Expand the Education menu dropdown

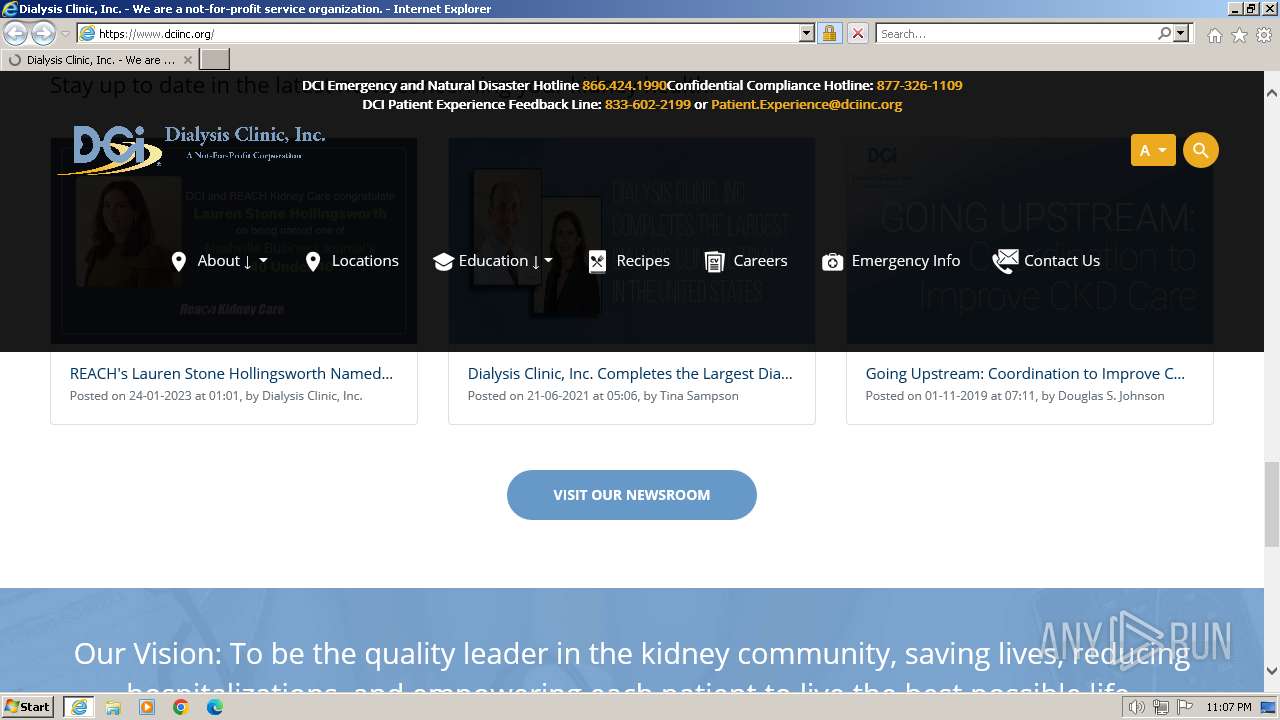[548, 261]
